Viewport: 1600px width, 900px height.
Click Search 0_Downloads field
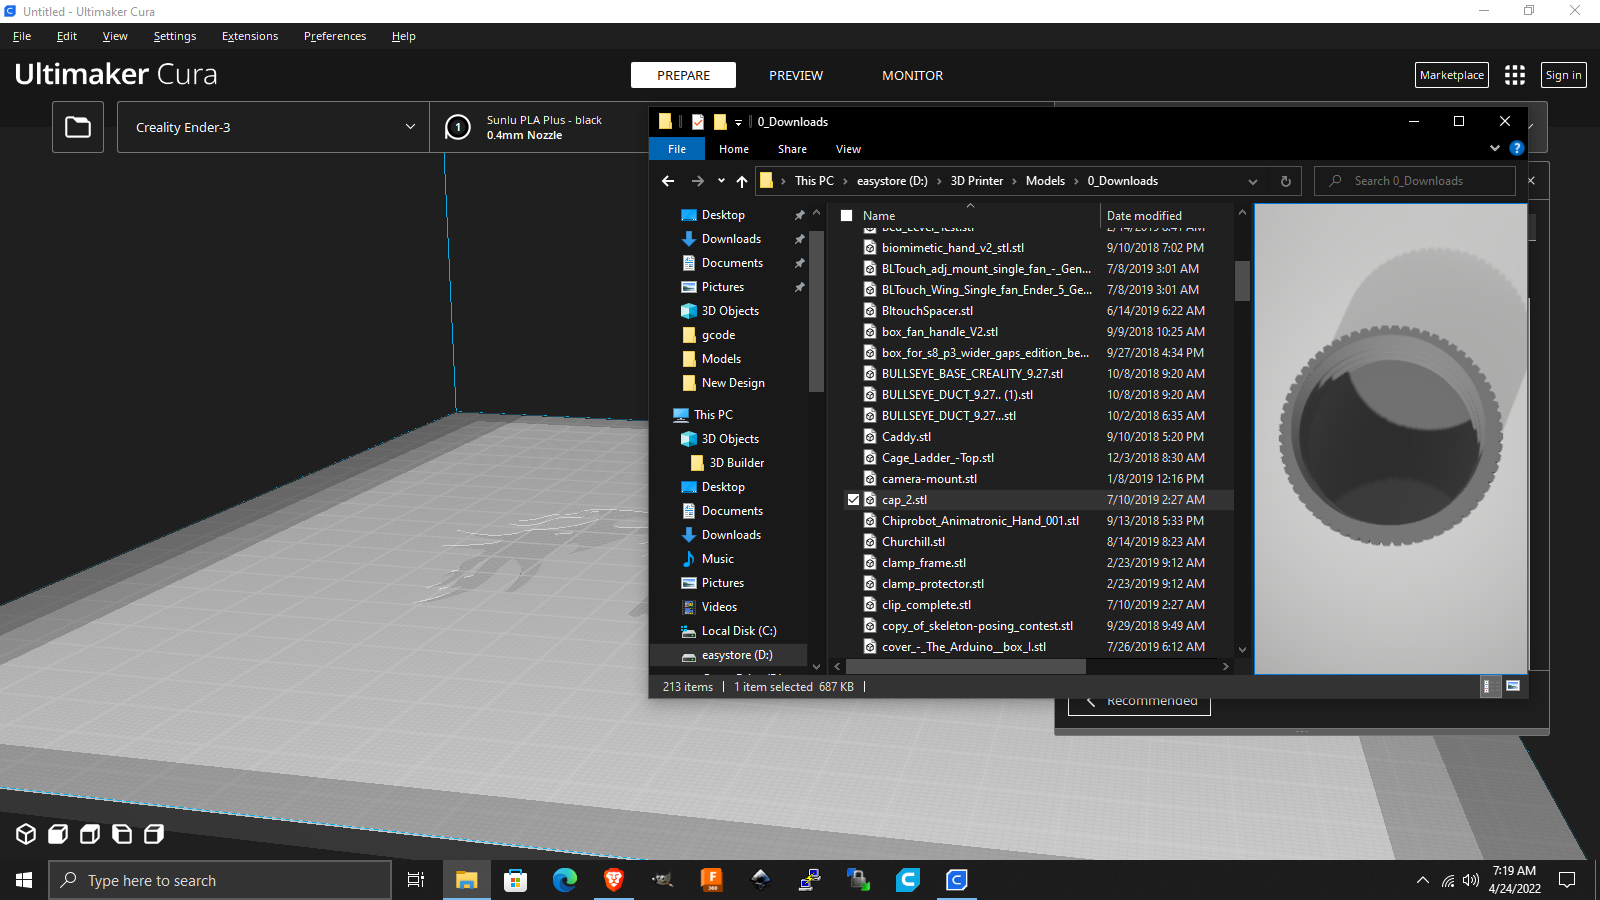click(x=1415, y=181)
